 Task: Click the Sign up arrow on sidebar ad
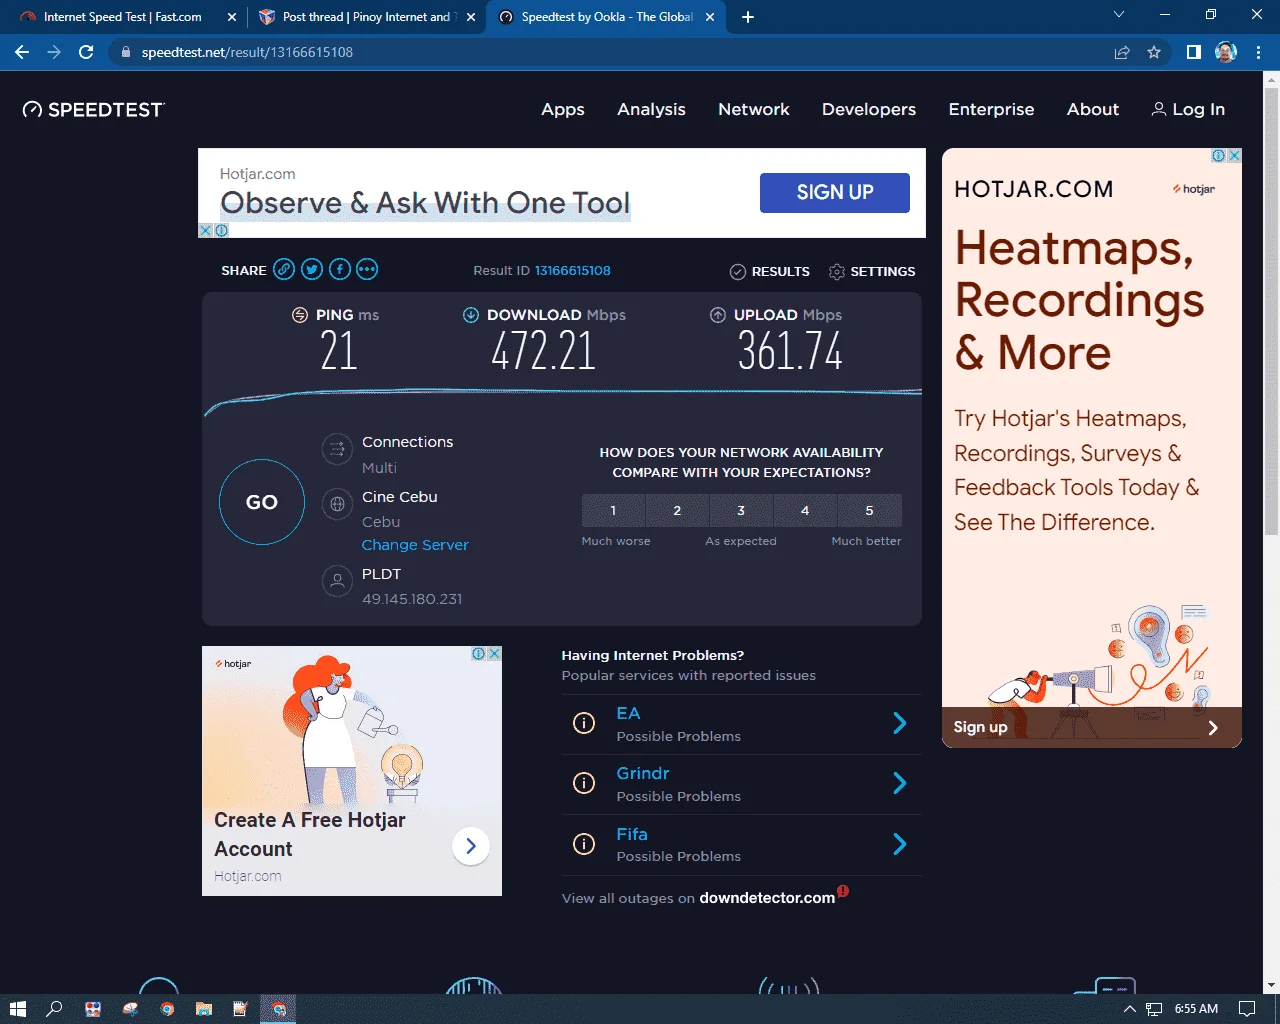click(x=1213, y=727)
